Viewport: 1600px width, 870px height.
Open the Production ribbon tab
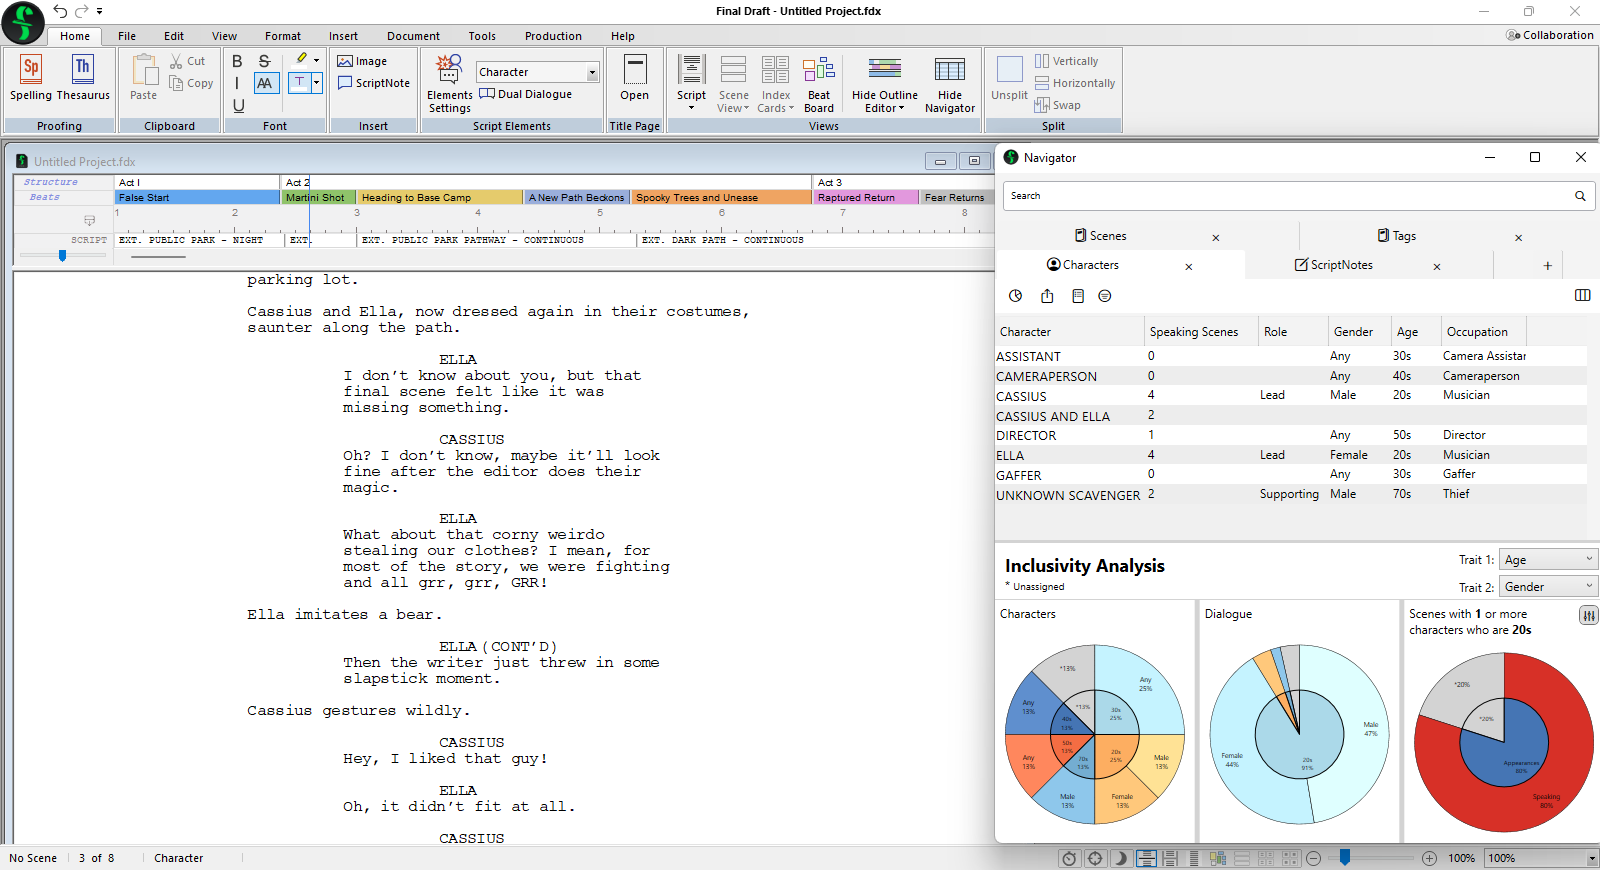pyautogui.click(x=553, y=36)
